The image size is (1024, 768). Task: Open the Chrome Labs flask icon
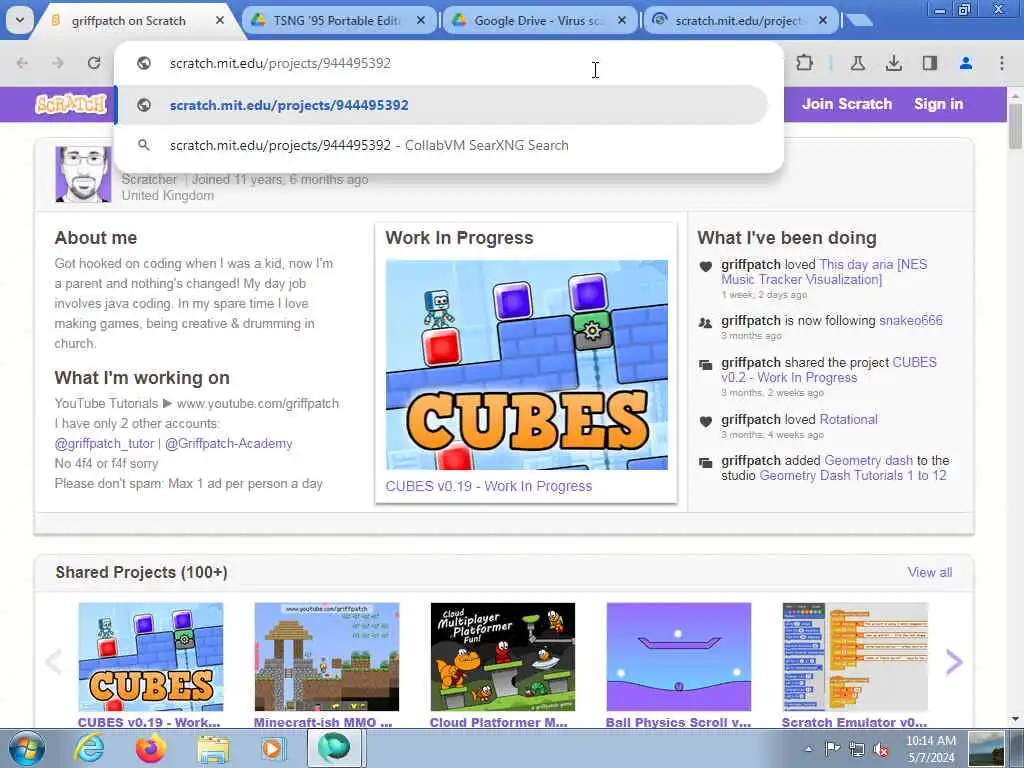857,63
